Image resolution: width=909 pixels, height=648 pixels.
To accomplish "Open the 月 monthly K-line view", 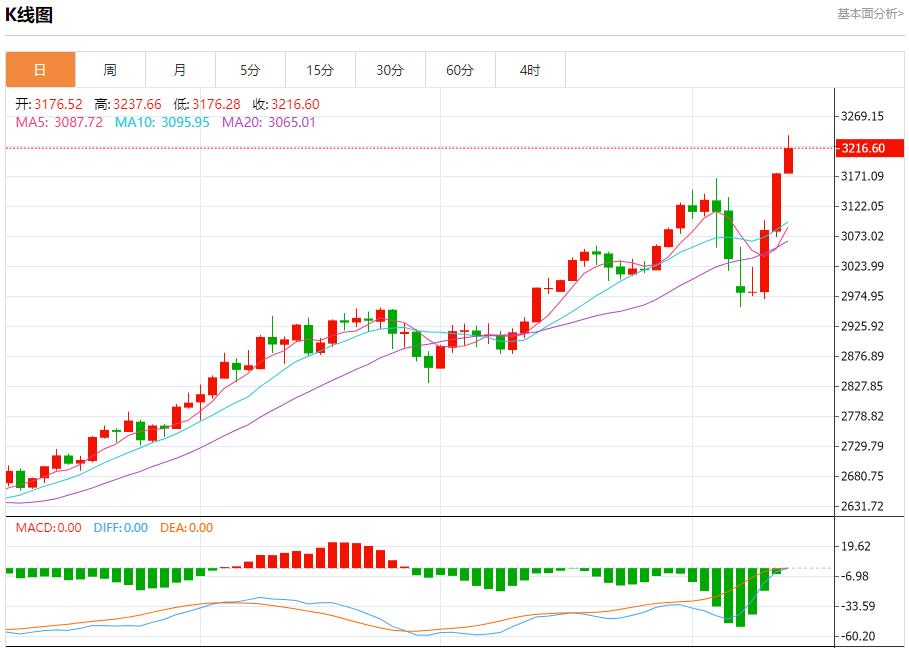I will (x=180, y=70).
